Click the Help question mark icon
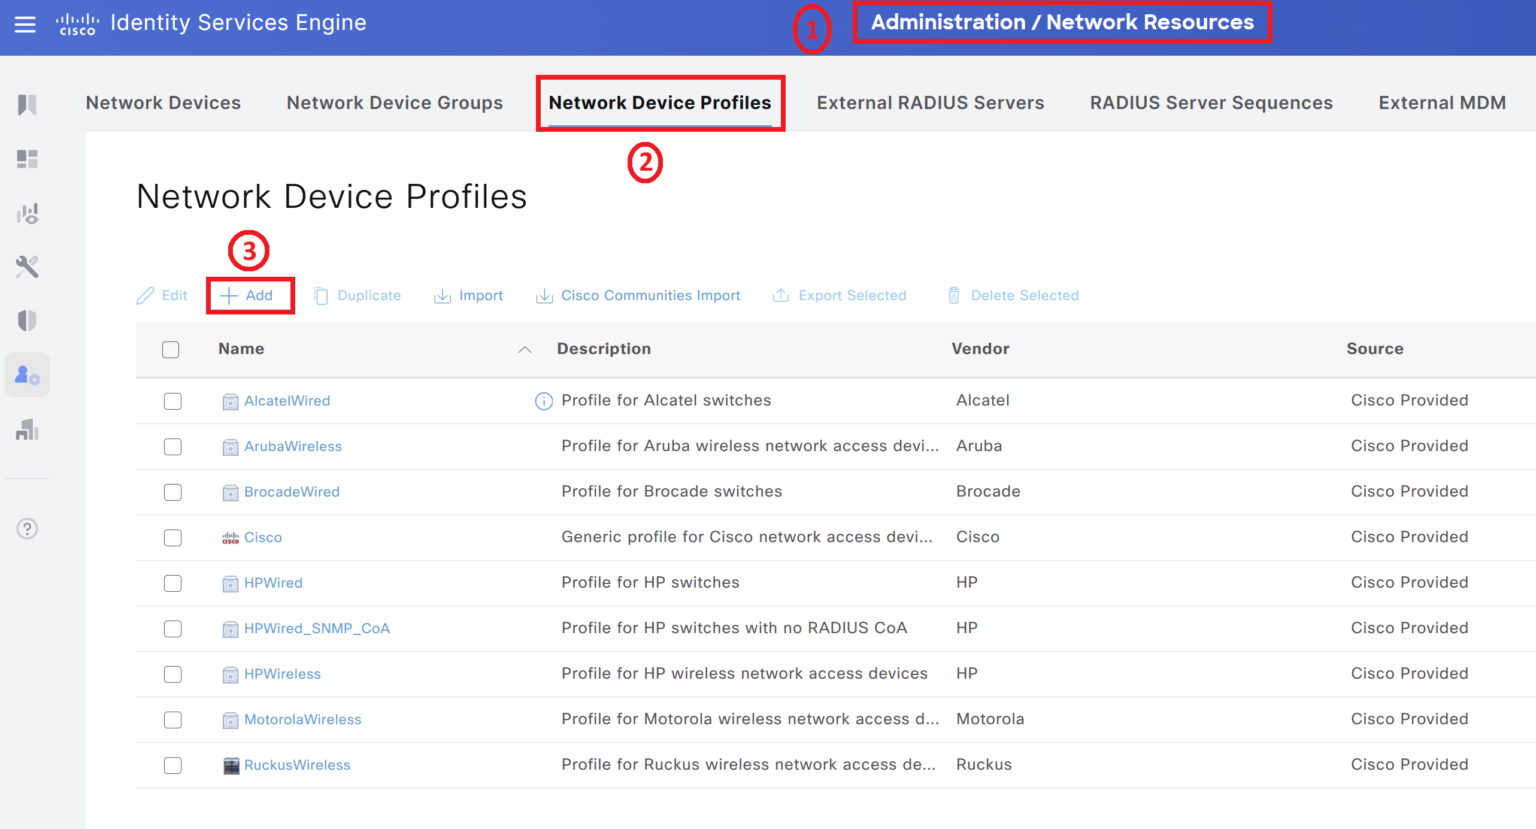 (x=27, y=528)
